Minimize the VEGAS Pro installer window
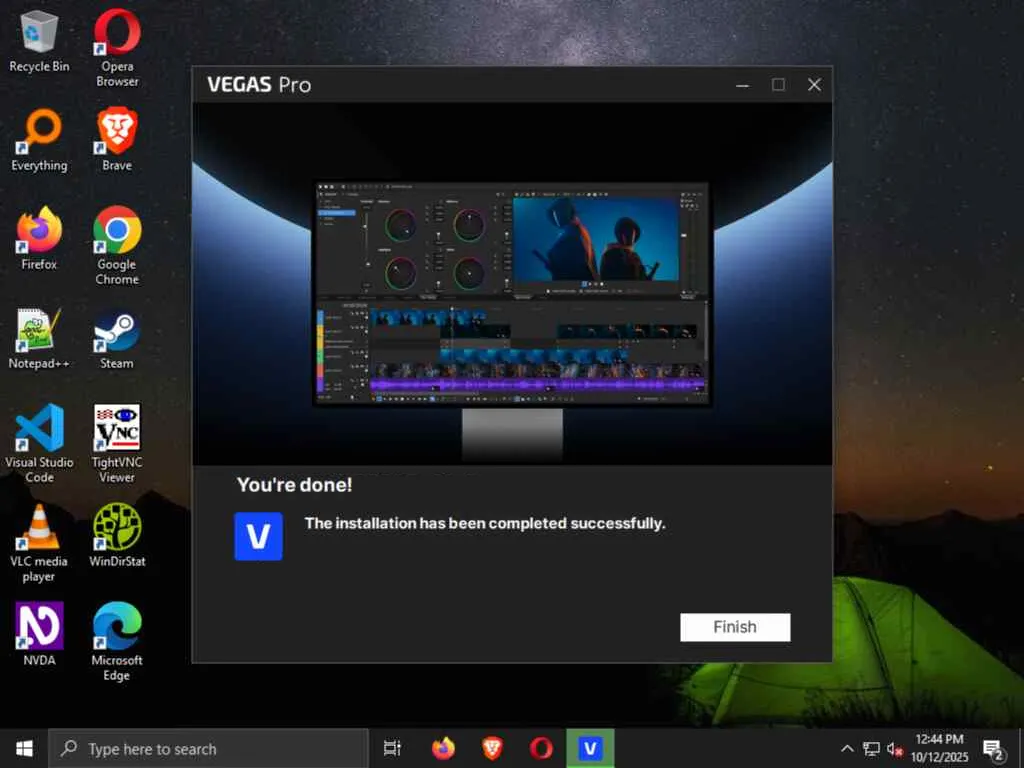Image resolution: width=1024 pixels, height=768 pixels. coord(743,85)
